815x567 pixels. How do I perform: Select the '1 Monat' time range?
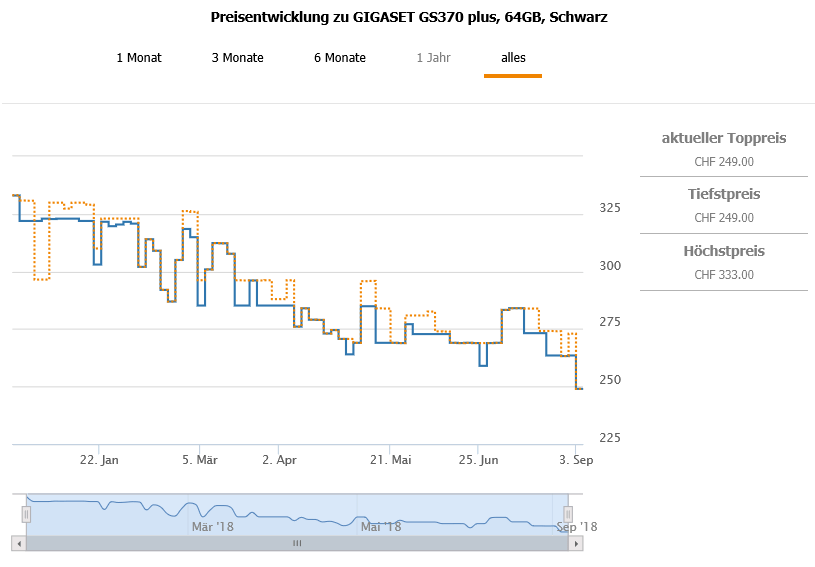(x=139, y=58)
